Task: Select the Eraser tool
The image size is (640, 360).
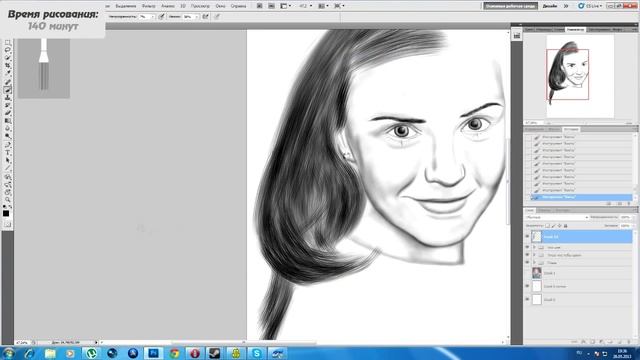Action: click(7, 113)
